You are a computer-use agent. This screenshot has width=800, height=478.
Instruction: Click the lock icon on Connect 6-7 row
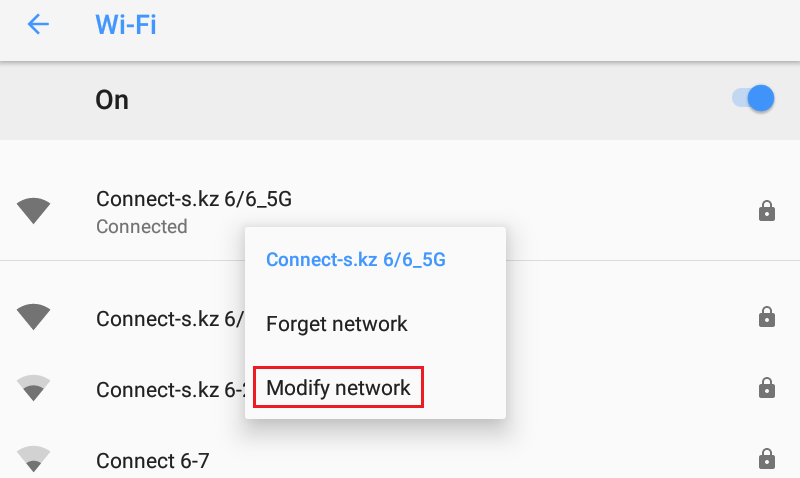767,460
